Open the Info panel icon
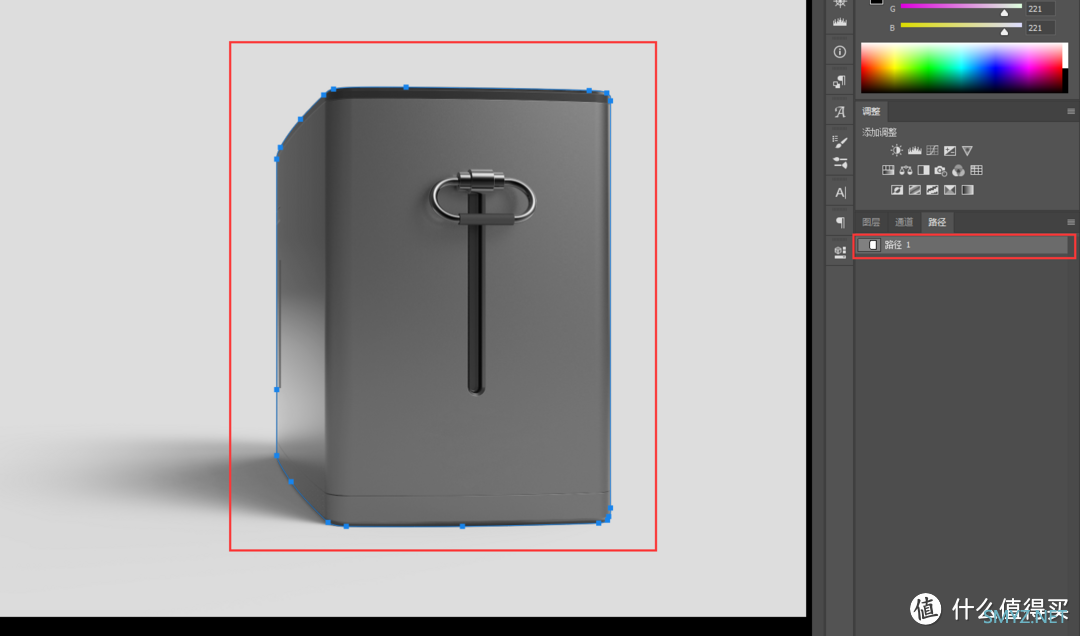This screenshot has height=636, width=1080. click(840, 52)
